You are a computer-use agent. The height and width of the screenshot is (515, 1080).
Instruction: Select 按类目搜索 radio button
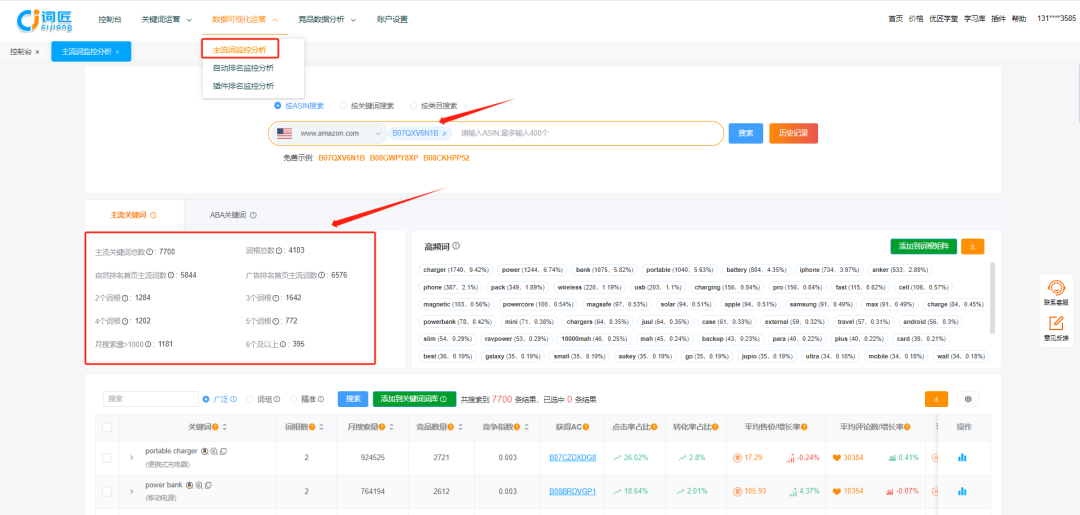point(413,106)
